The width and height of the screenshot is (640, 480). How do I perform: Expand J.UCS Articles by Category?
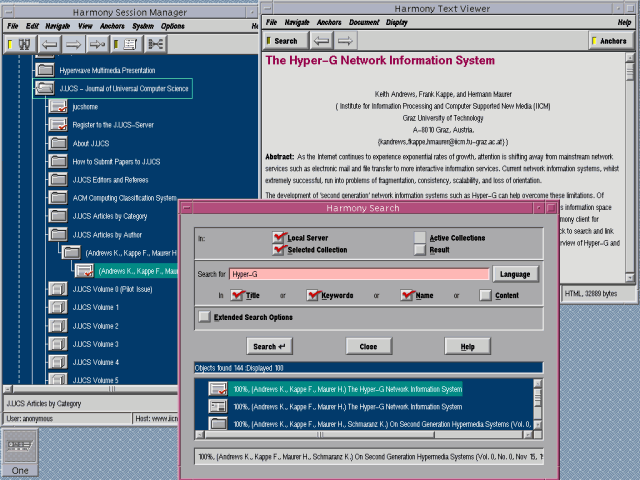tap(58, 216)
